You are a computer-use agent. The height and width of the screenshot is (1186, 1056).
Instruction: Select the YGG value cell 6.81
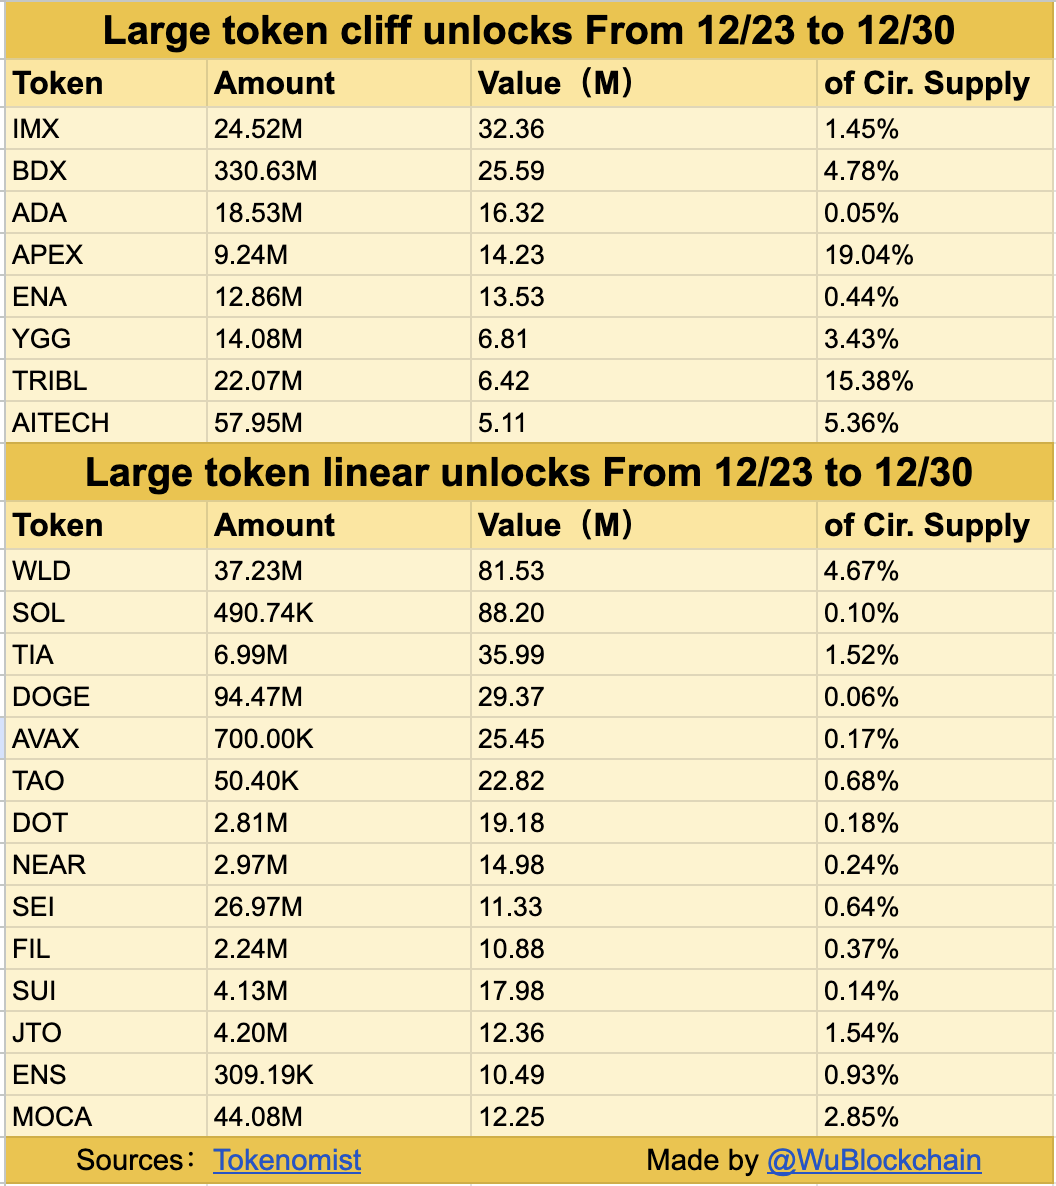(x=504, y=339)
